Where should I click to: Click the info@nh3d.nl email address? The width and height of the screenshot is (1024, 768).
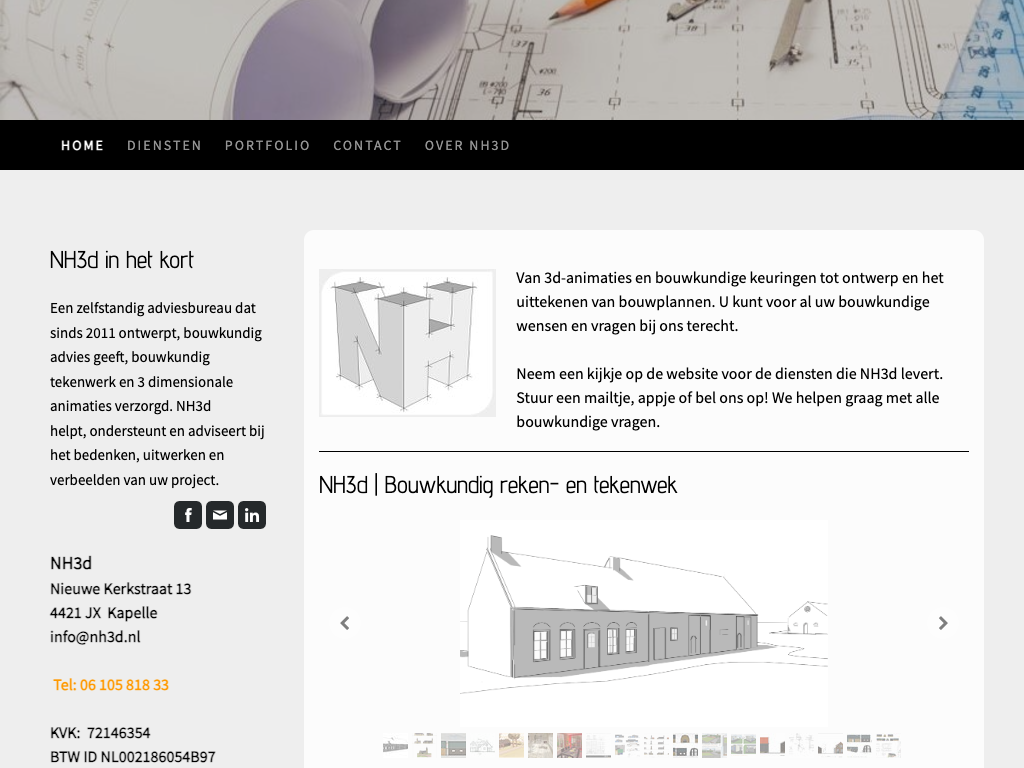point(95,637)
